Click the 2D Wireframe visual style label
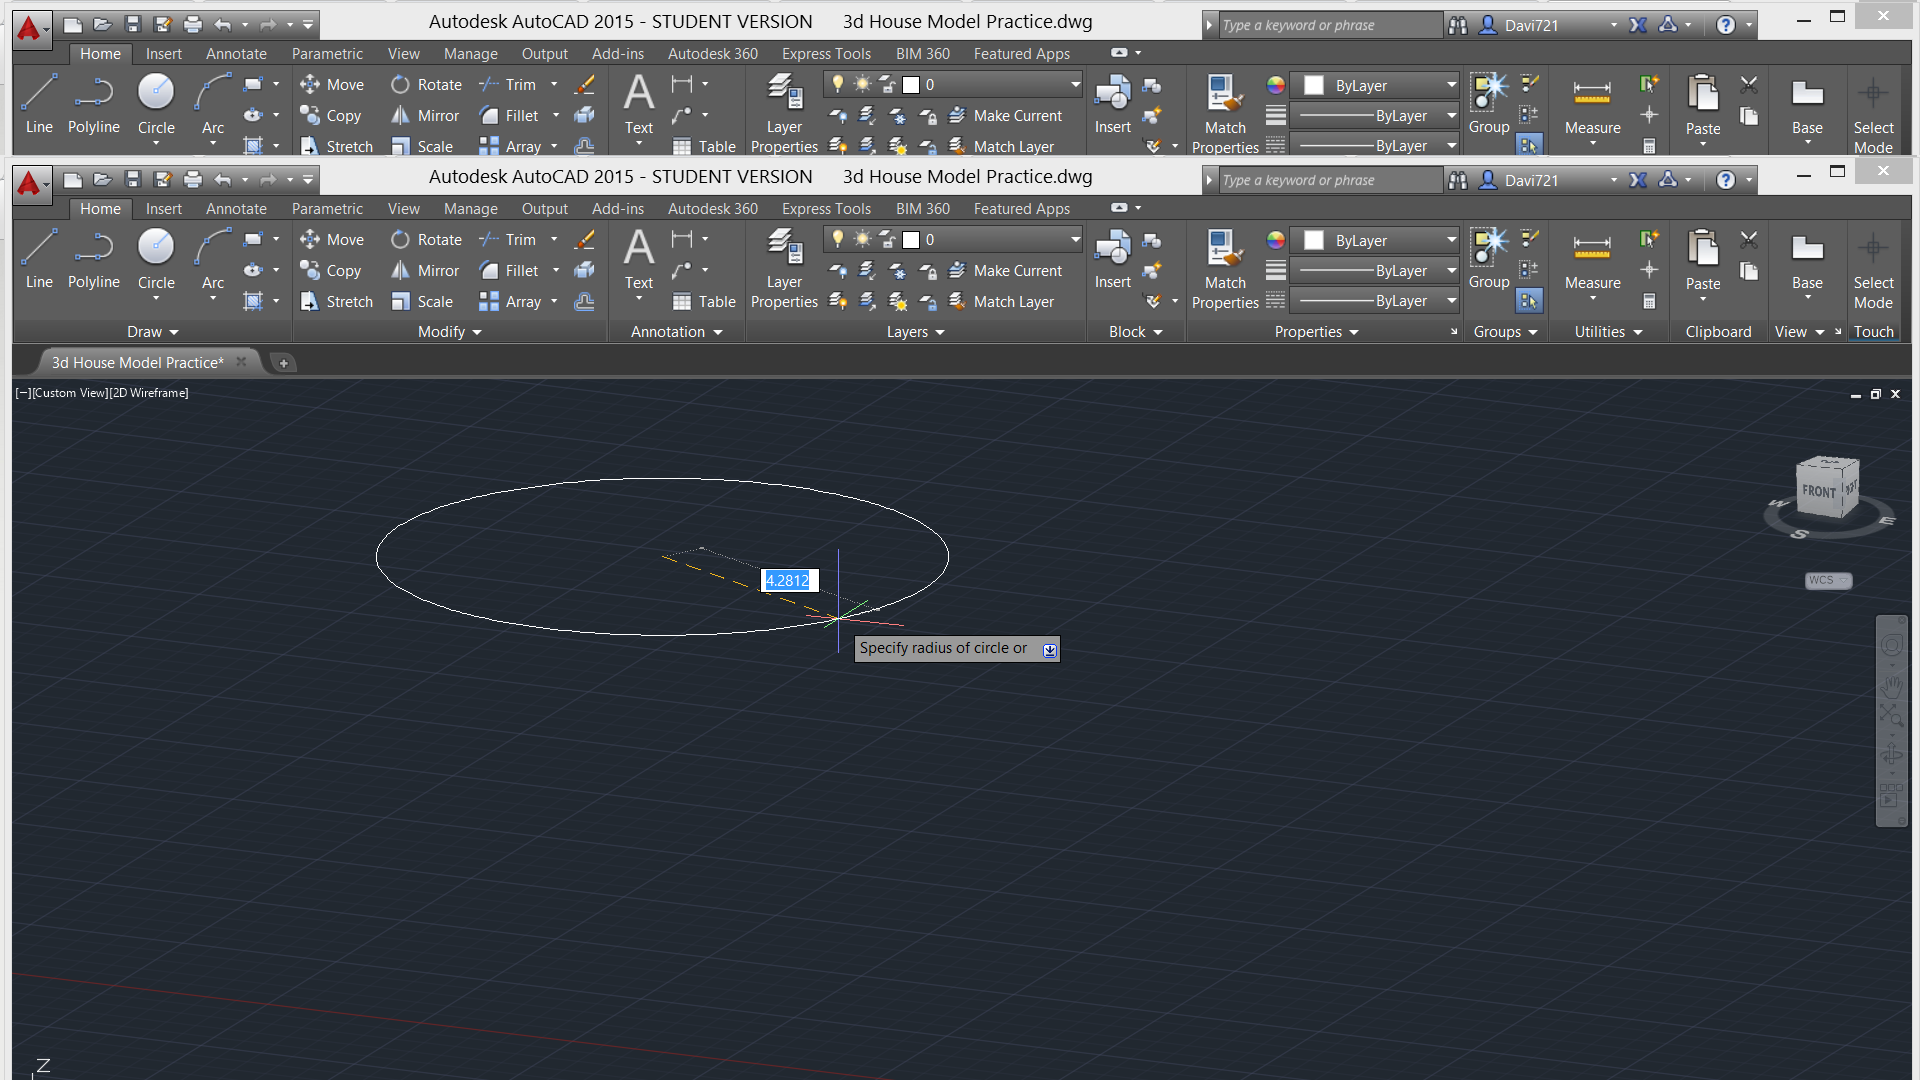The image size is (1920, 1080). point(149,393)
